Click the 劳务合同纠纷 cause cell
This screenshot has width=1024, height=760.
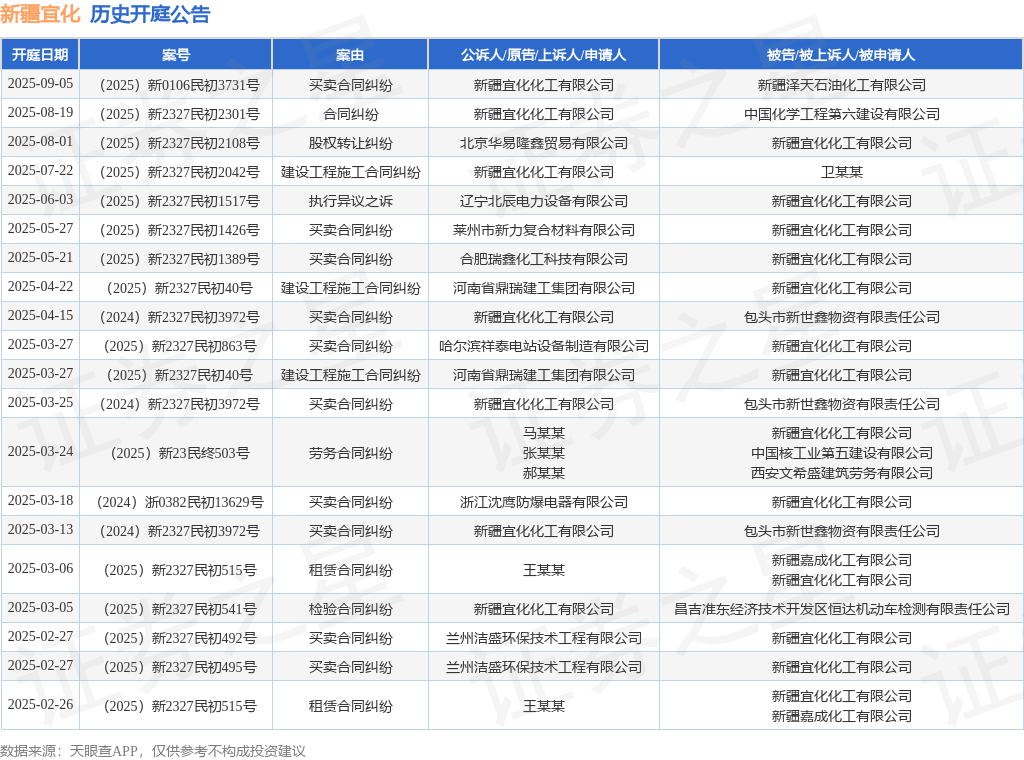(x=351, y=453)
